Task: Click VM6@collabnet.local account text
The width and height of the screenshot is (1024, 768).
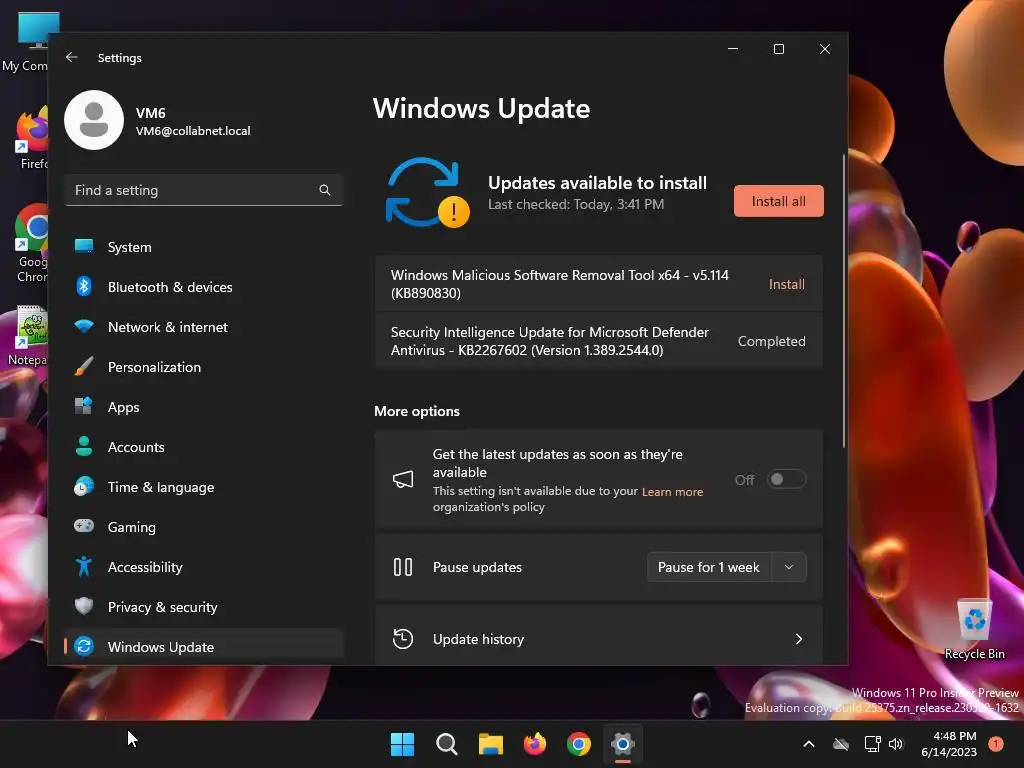Action: [x=193, y=131]
